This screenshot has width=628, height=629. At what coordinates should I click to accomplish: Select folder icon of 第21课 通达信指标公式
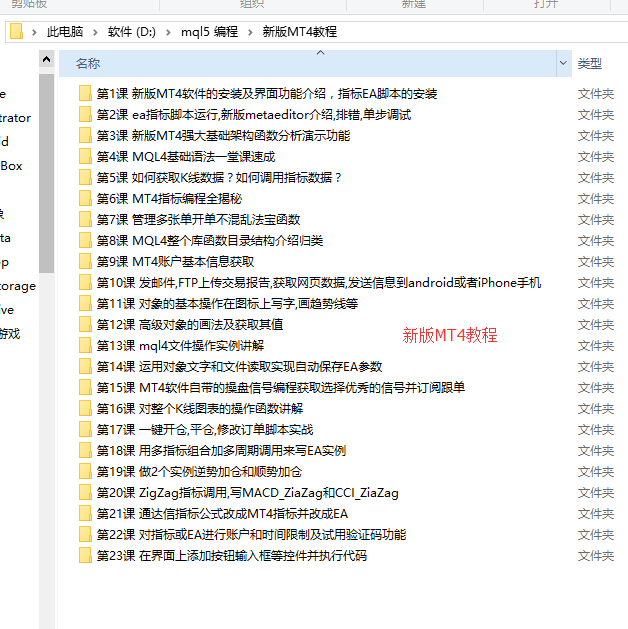[x=85, y=513]
